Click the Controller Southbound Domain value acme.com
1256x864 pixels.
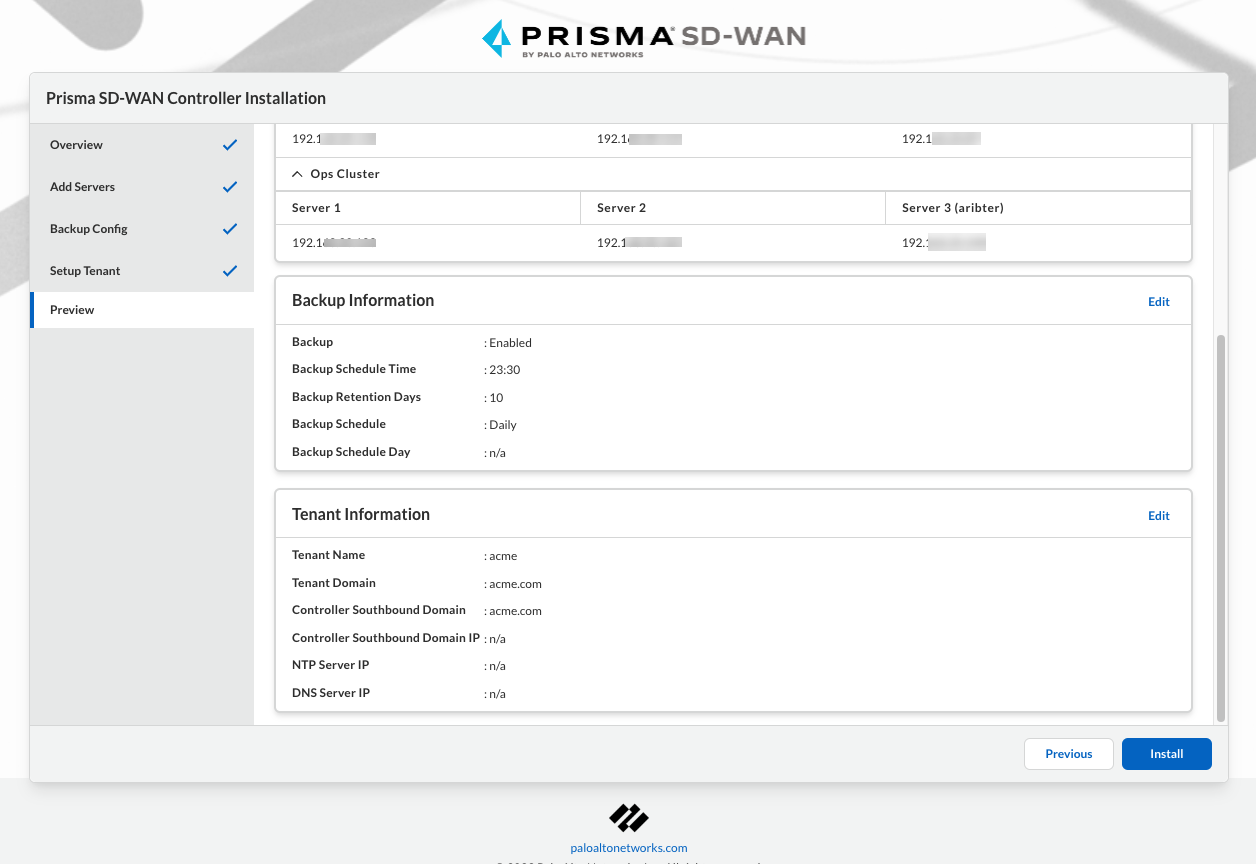515,611
